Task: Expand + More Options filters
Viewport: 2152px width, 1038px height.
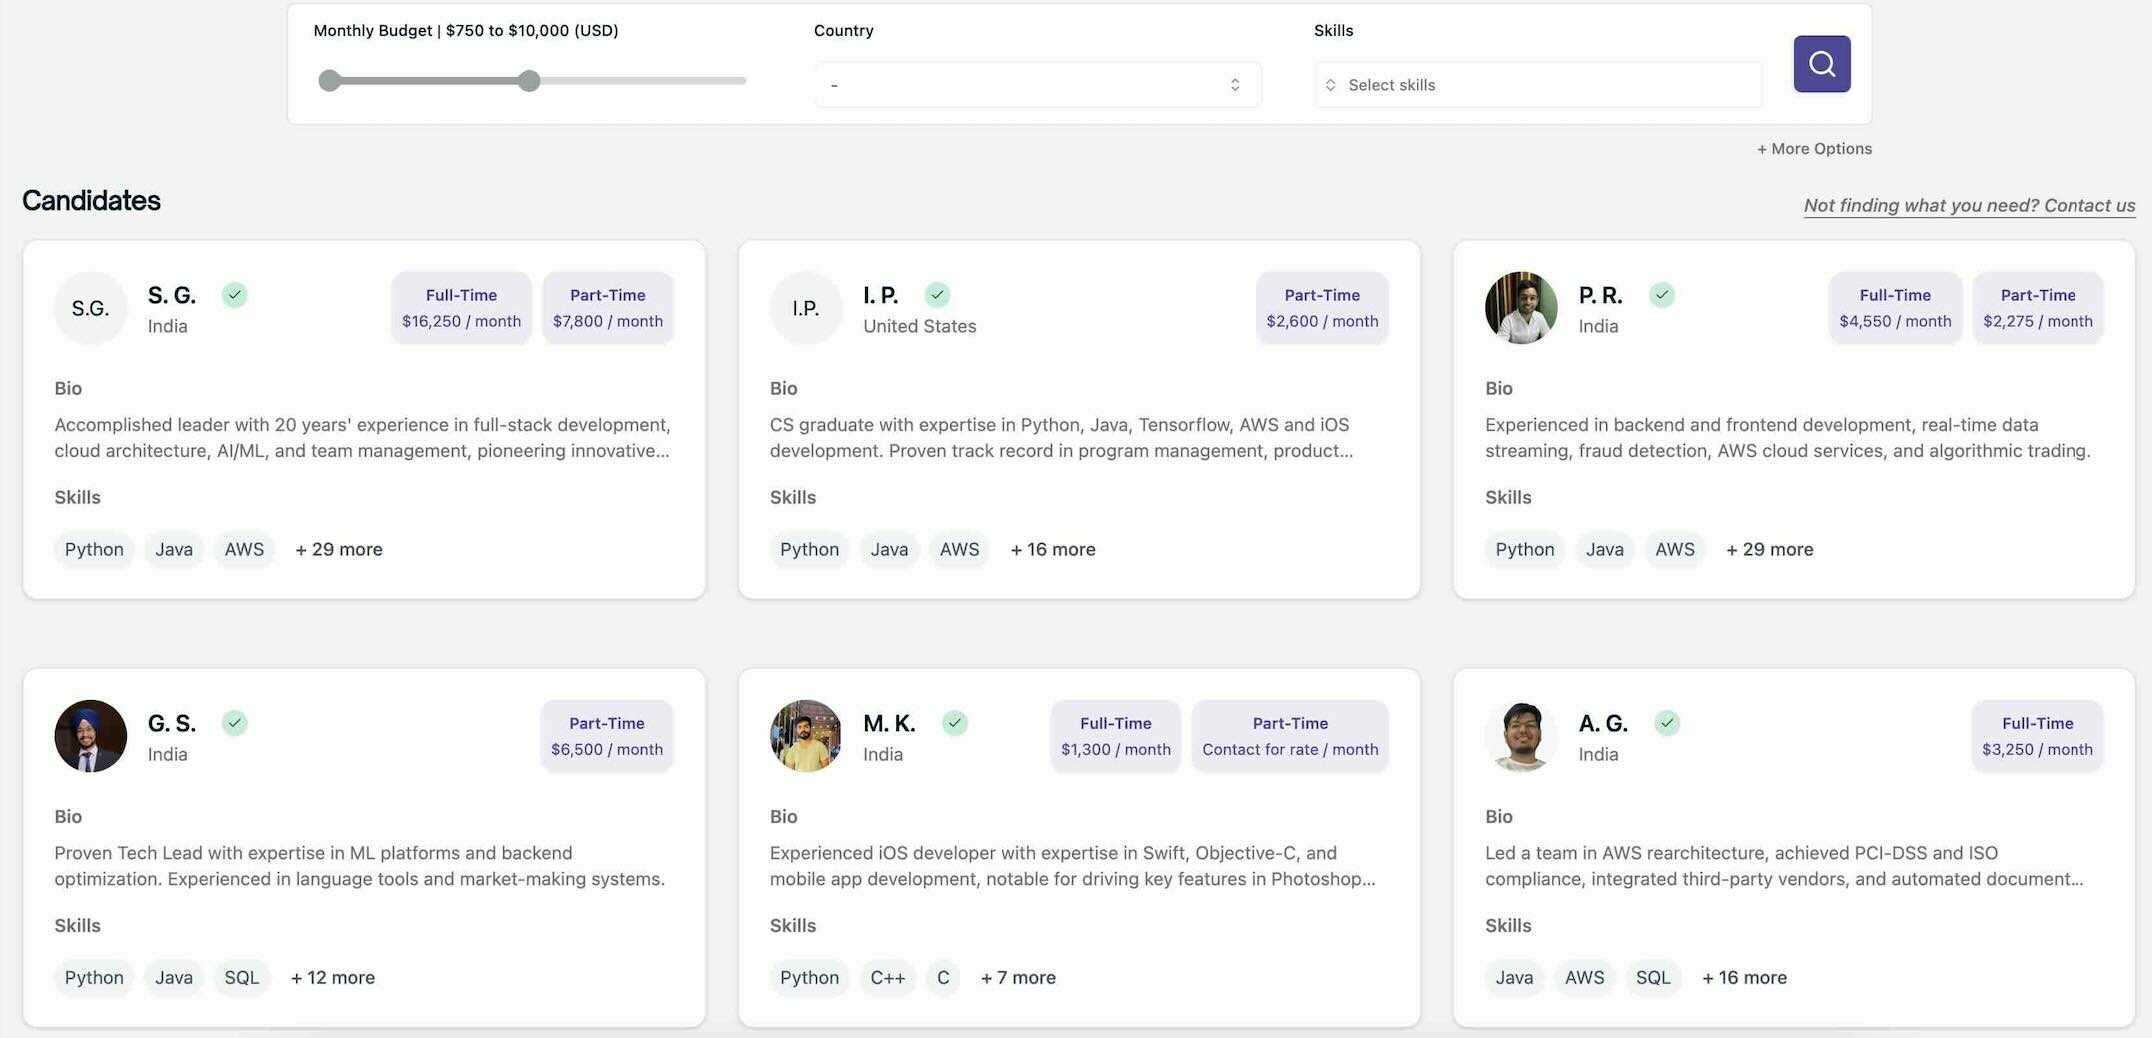Action: click(x=1814, y=149)
